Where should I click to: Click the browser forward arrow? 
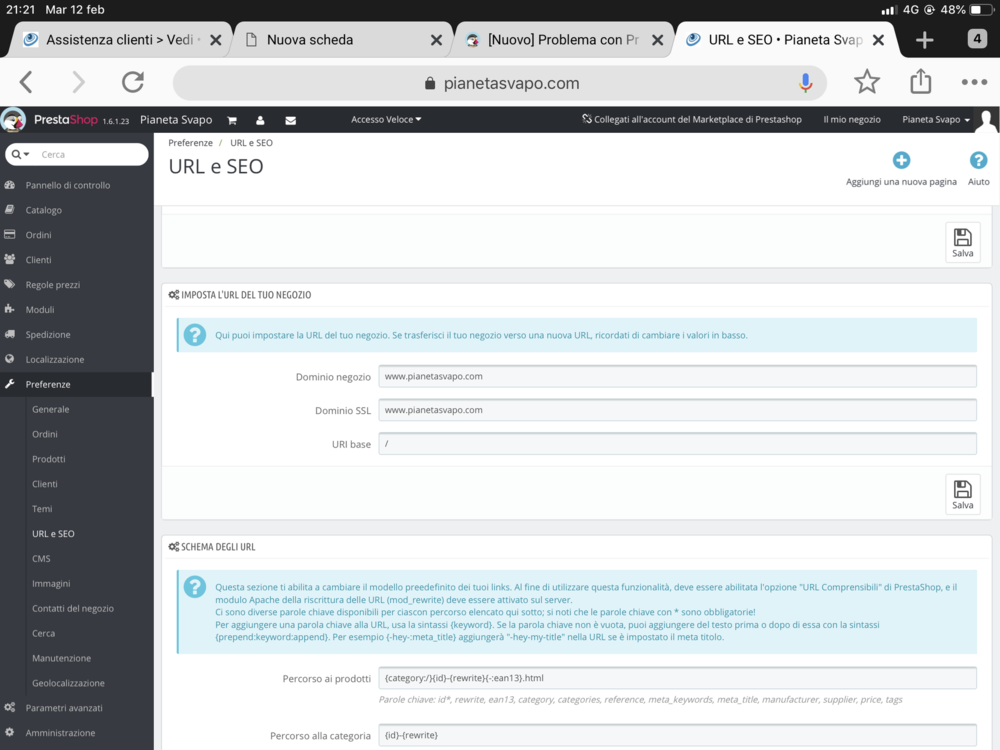(x=78, y=82)
